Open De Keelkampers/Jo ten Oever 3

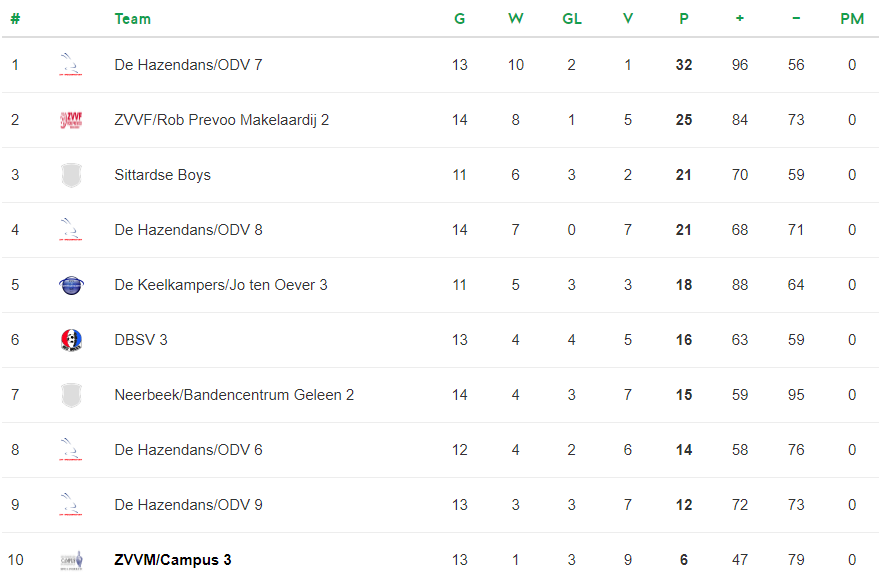[x=221, y=285]
